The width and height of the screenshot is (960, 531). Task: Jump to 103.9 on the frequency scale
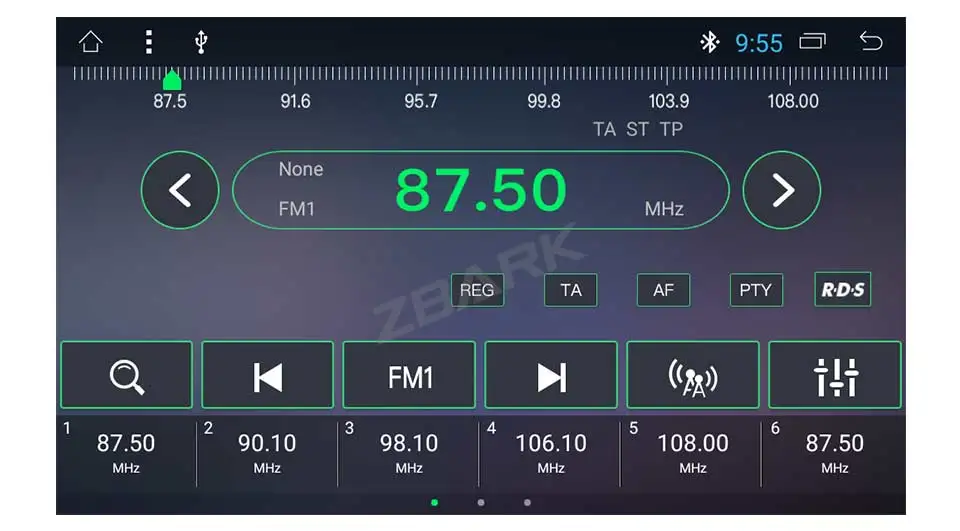[x=669, y=101]
